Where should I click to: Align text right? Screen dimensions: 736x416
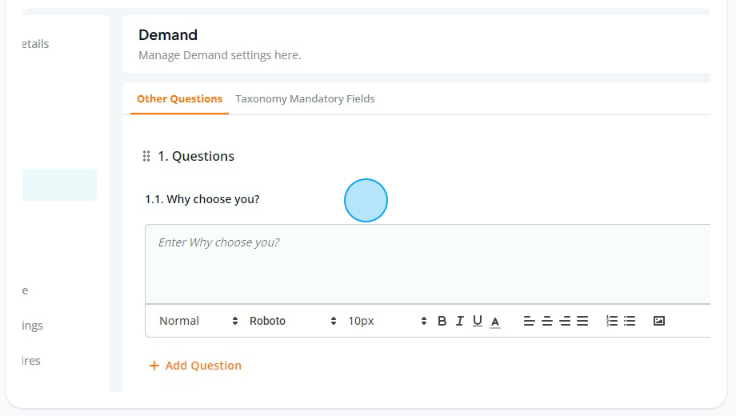tap(565, 321)
